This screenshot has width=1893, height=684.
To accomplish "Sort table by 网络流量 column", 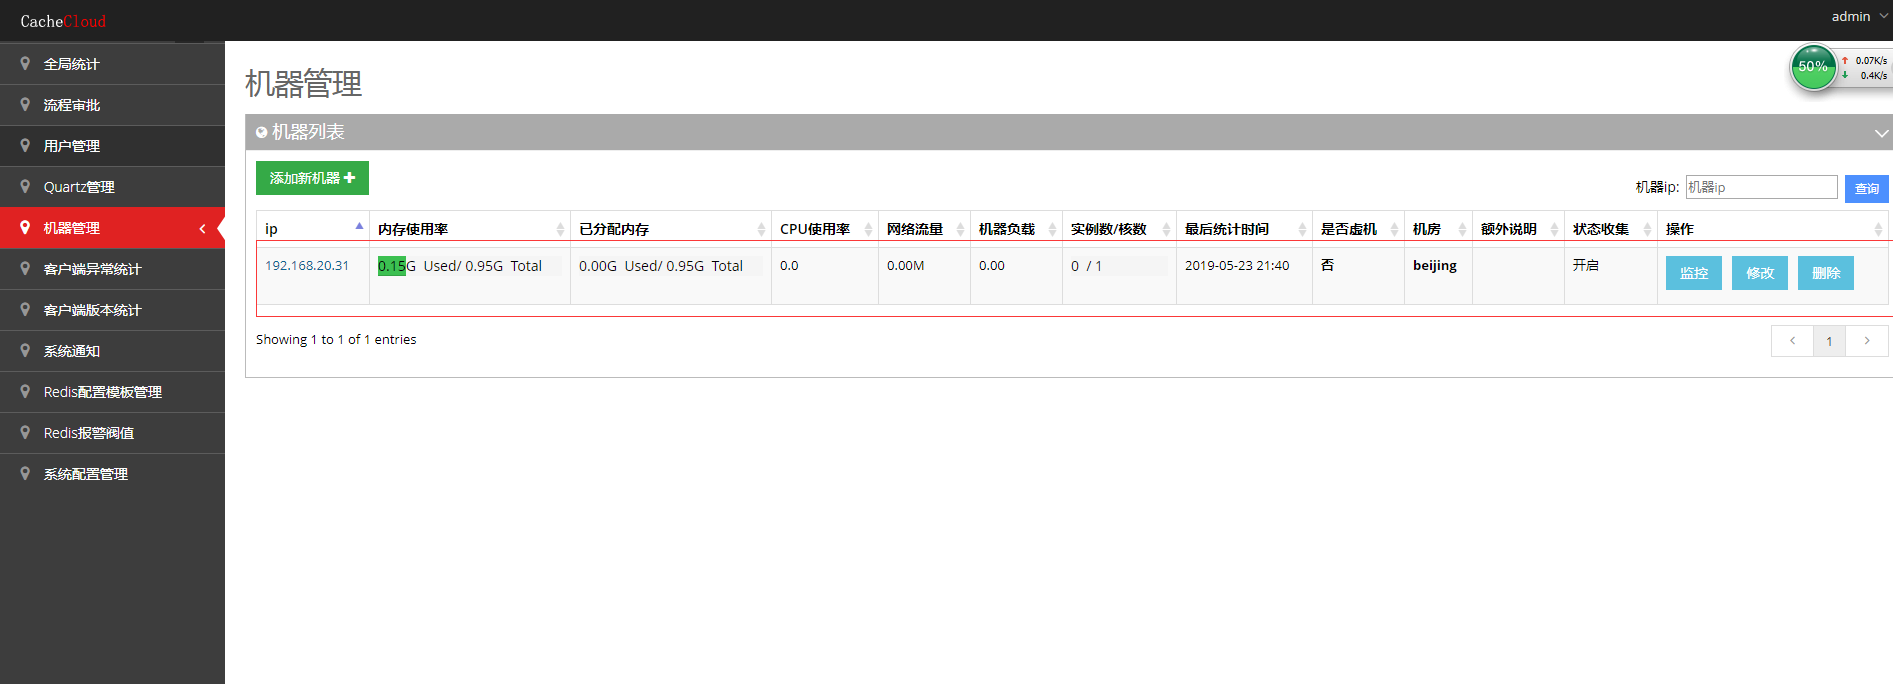I will click(x=925, y=229).
